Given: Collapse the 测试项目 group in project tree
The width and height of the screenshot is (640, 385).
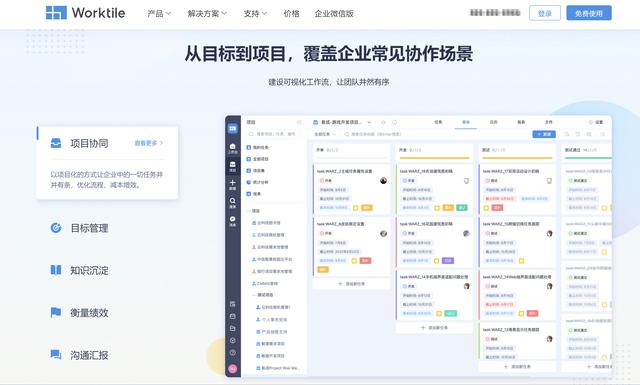Looking at the screenshot, I should [253, 295].
